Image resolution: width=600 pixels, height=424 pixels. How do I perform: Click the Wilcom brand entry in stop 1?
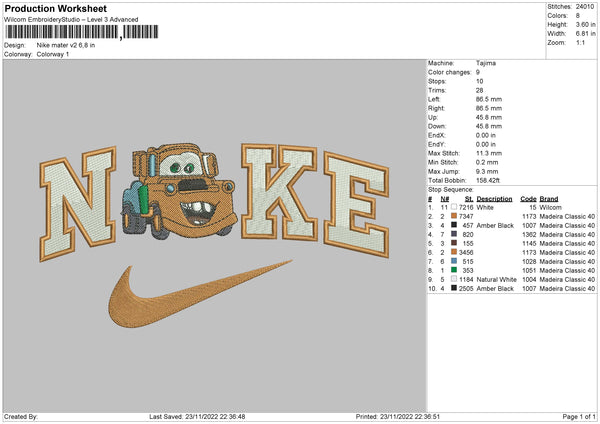[x=550, y=206]
